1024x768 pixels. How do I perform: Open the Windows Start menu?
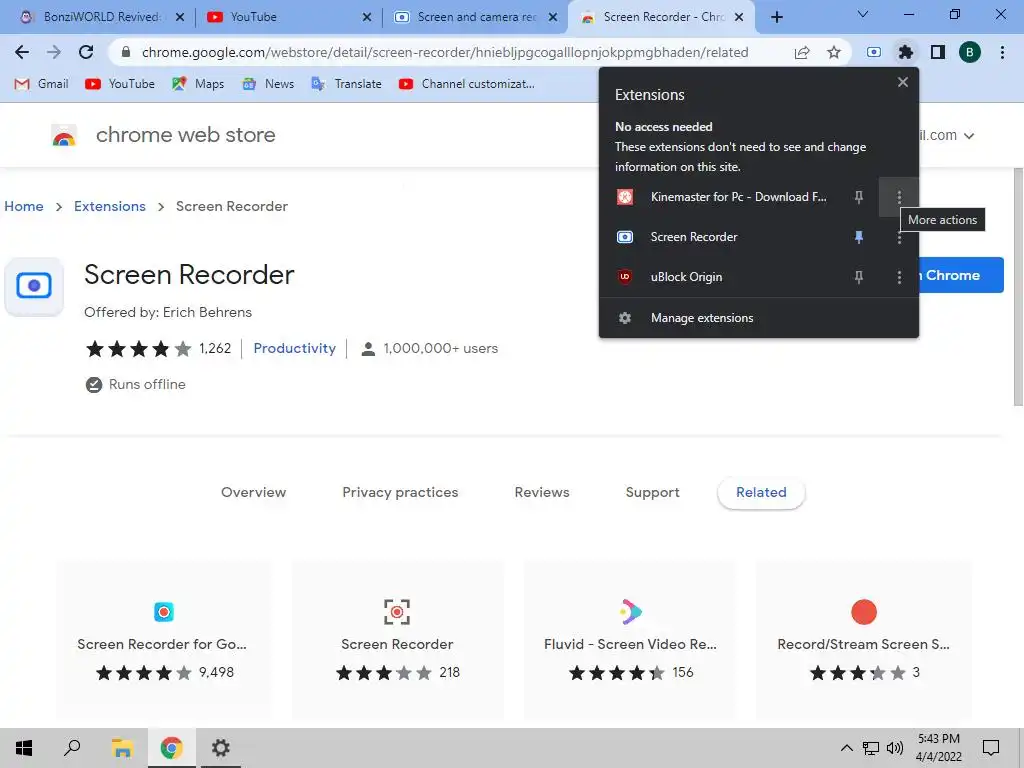(x=24, y=748)
